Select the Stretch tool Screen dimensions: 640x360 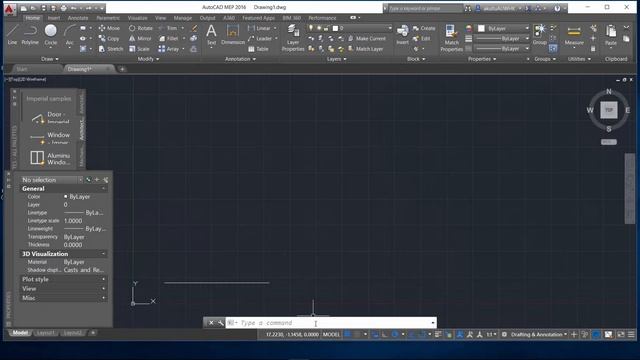[111, 49]
